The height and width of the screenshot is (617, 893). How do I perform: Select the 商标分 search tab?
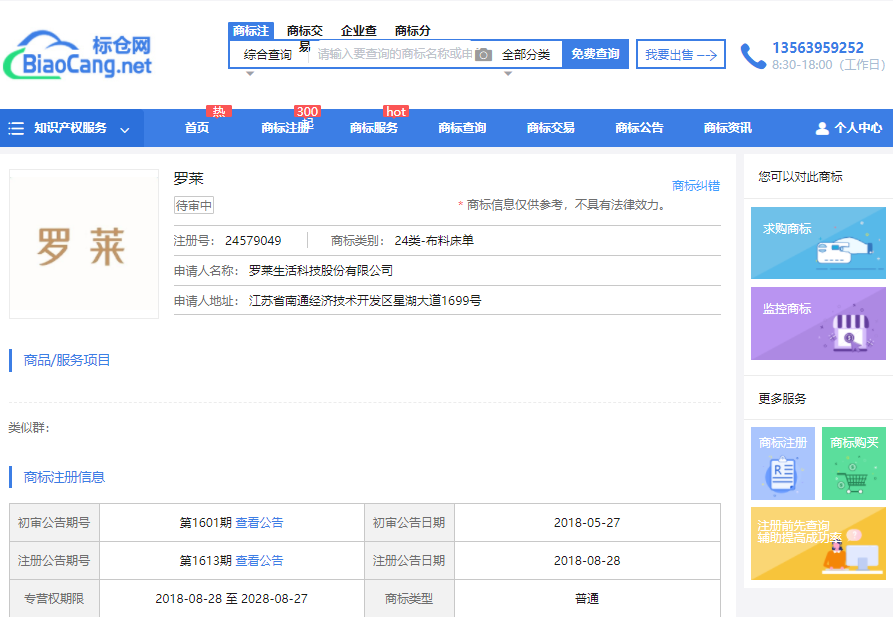(413, 31)
